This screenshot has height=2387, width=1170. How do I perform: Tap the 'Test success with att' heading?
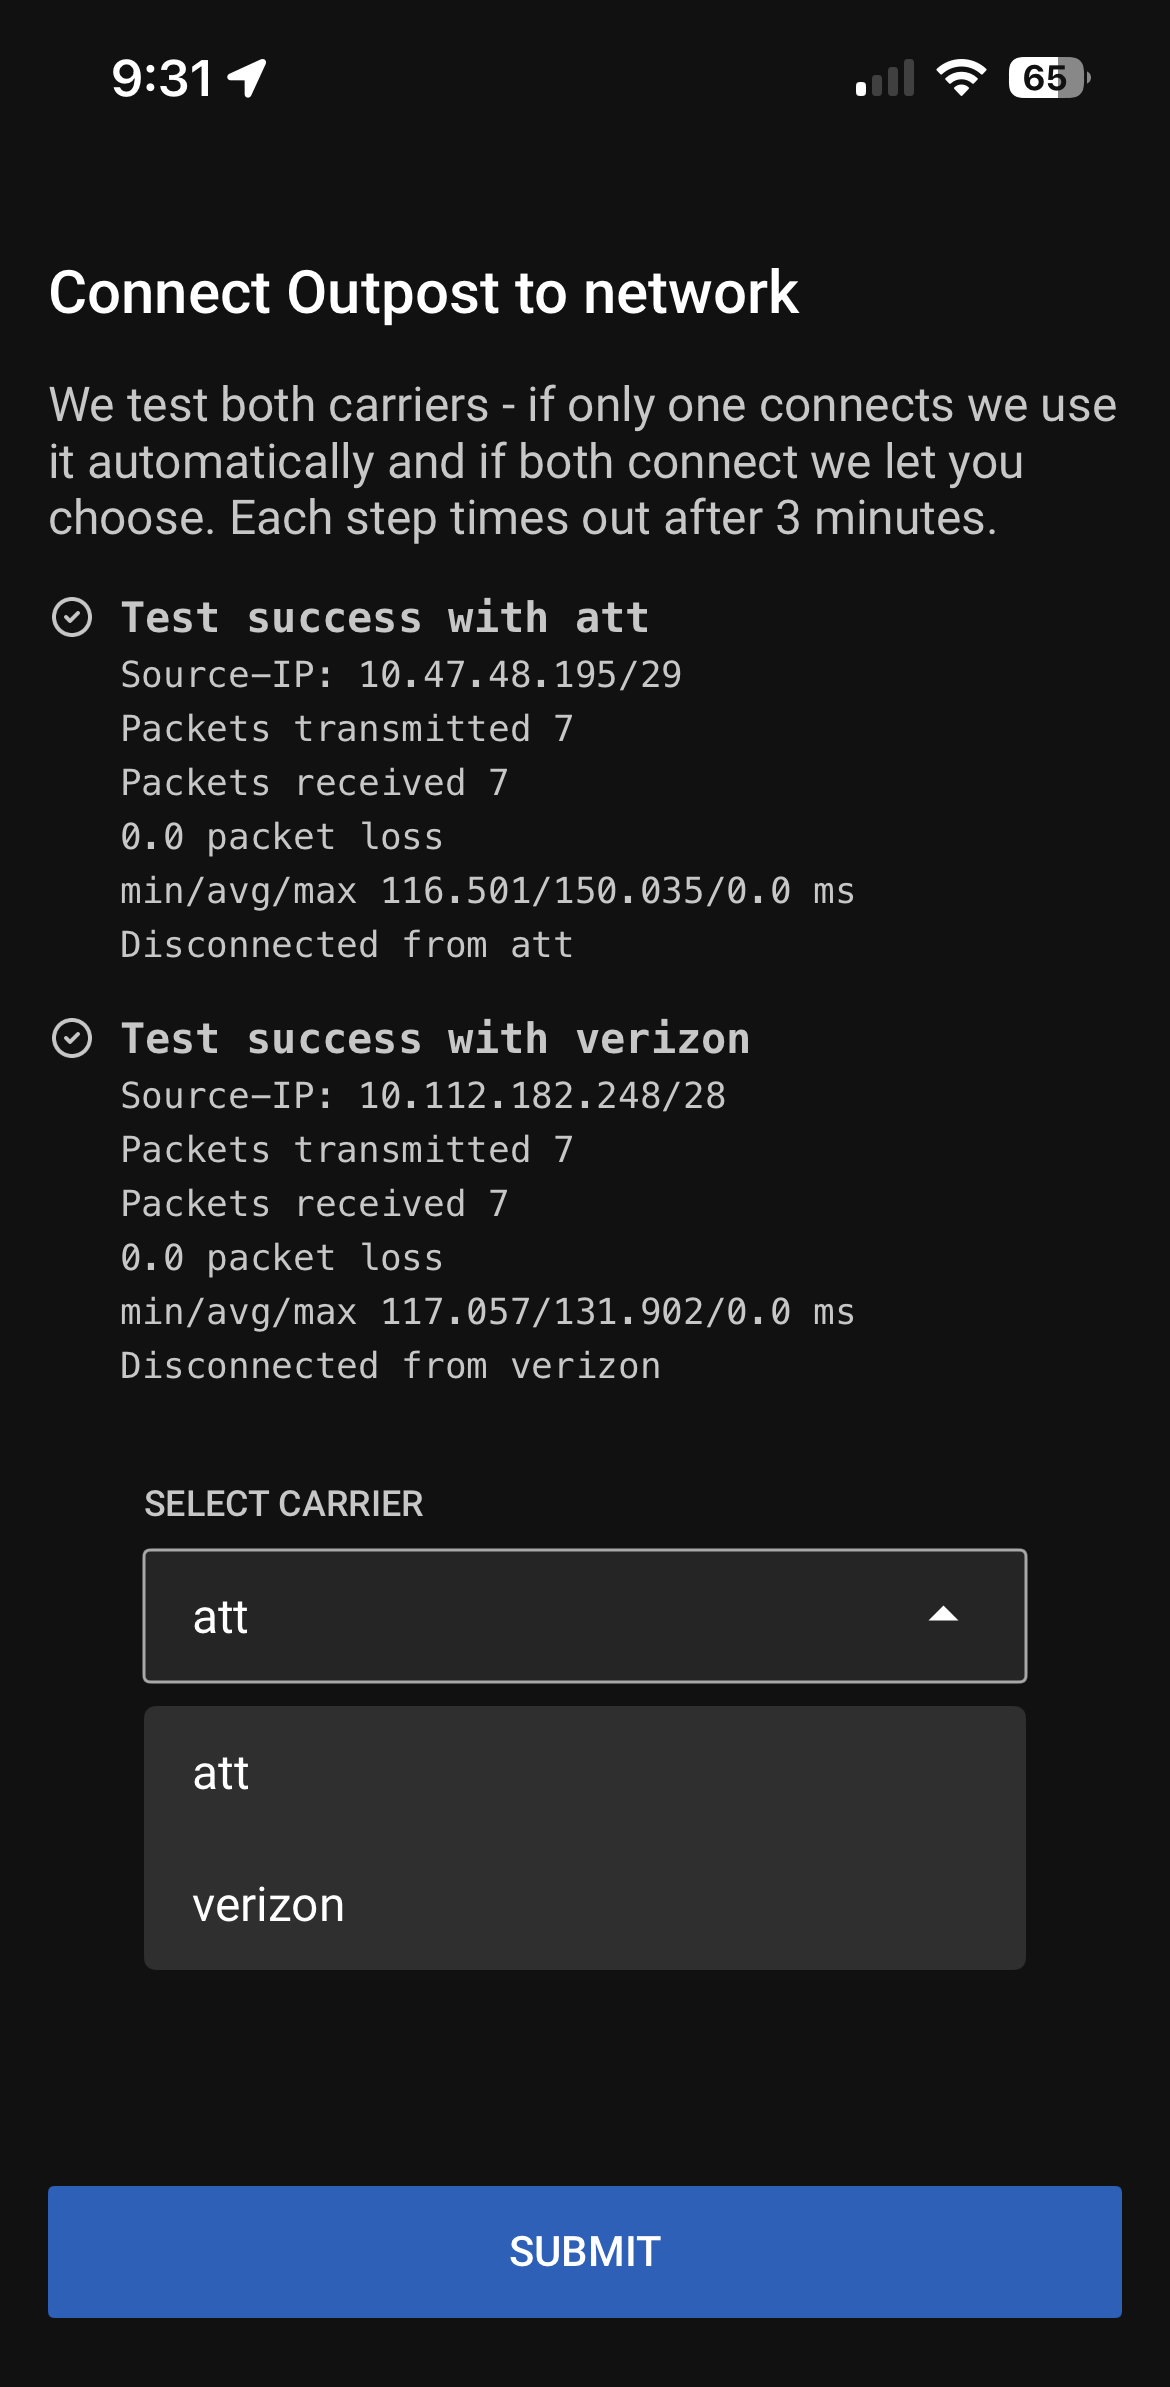pos(385,618)
